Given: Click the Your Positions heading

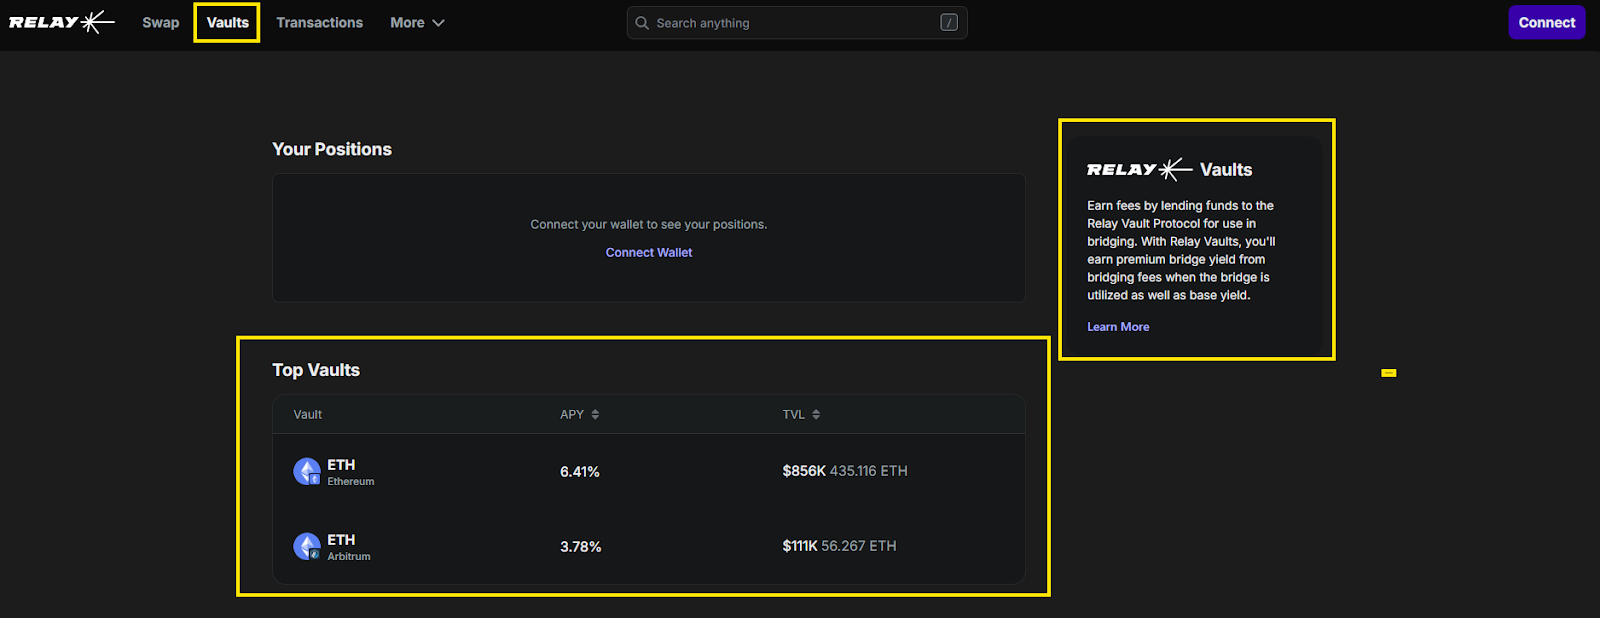Looking at the screenshot, I should (332, 149).
